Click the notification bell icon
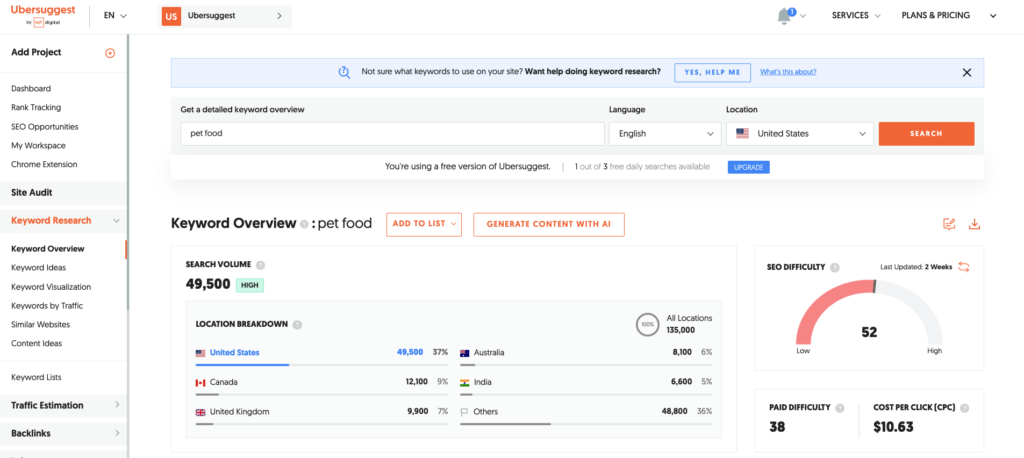 (x=784, y=16)
